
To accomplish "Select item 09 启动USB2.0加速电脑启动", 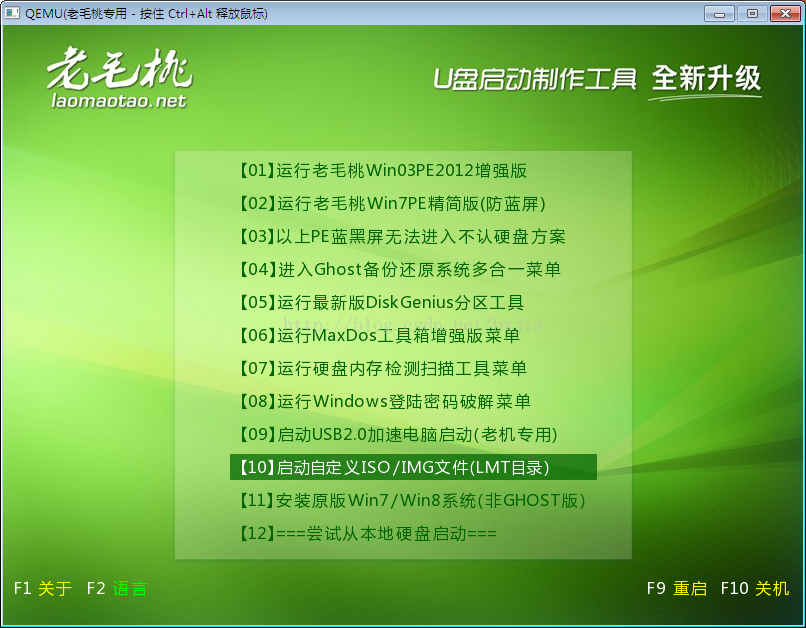I will pos(398,434).
